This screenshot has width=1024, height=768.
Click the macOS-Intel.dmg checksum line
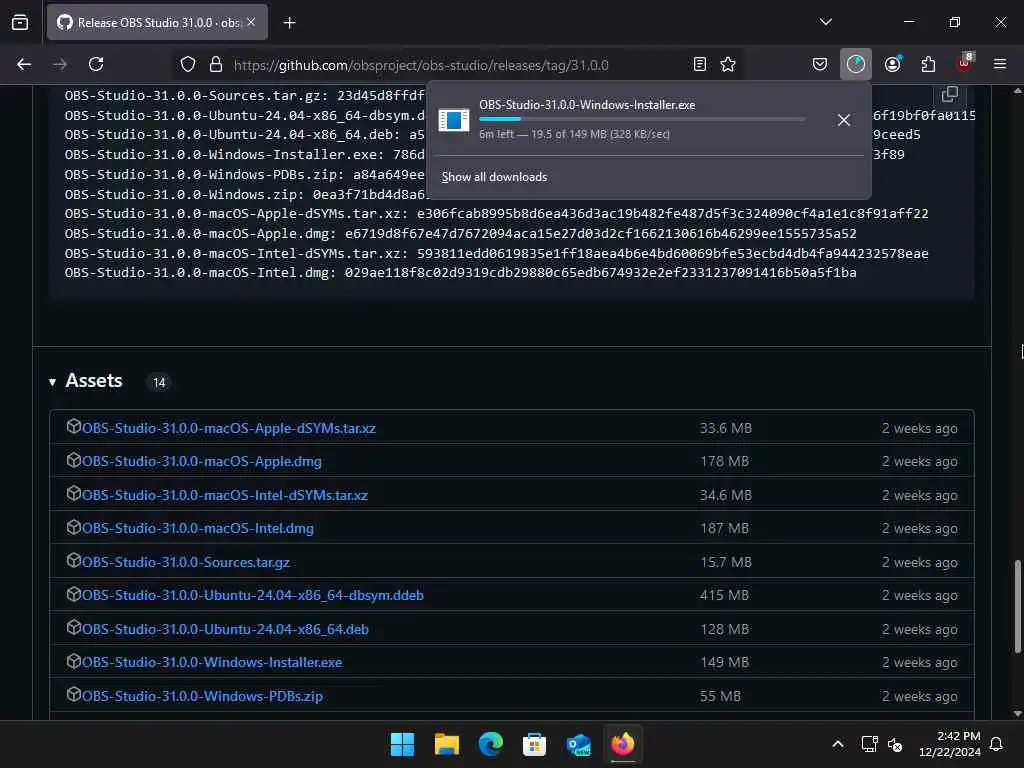pos(460,273)
